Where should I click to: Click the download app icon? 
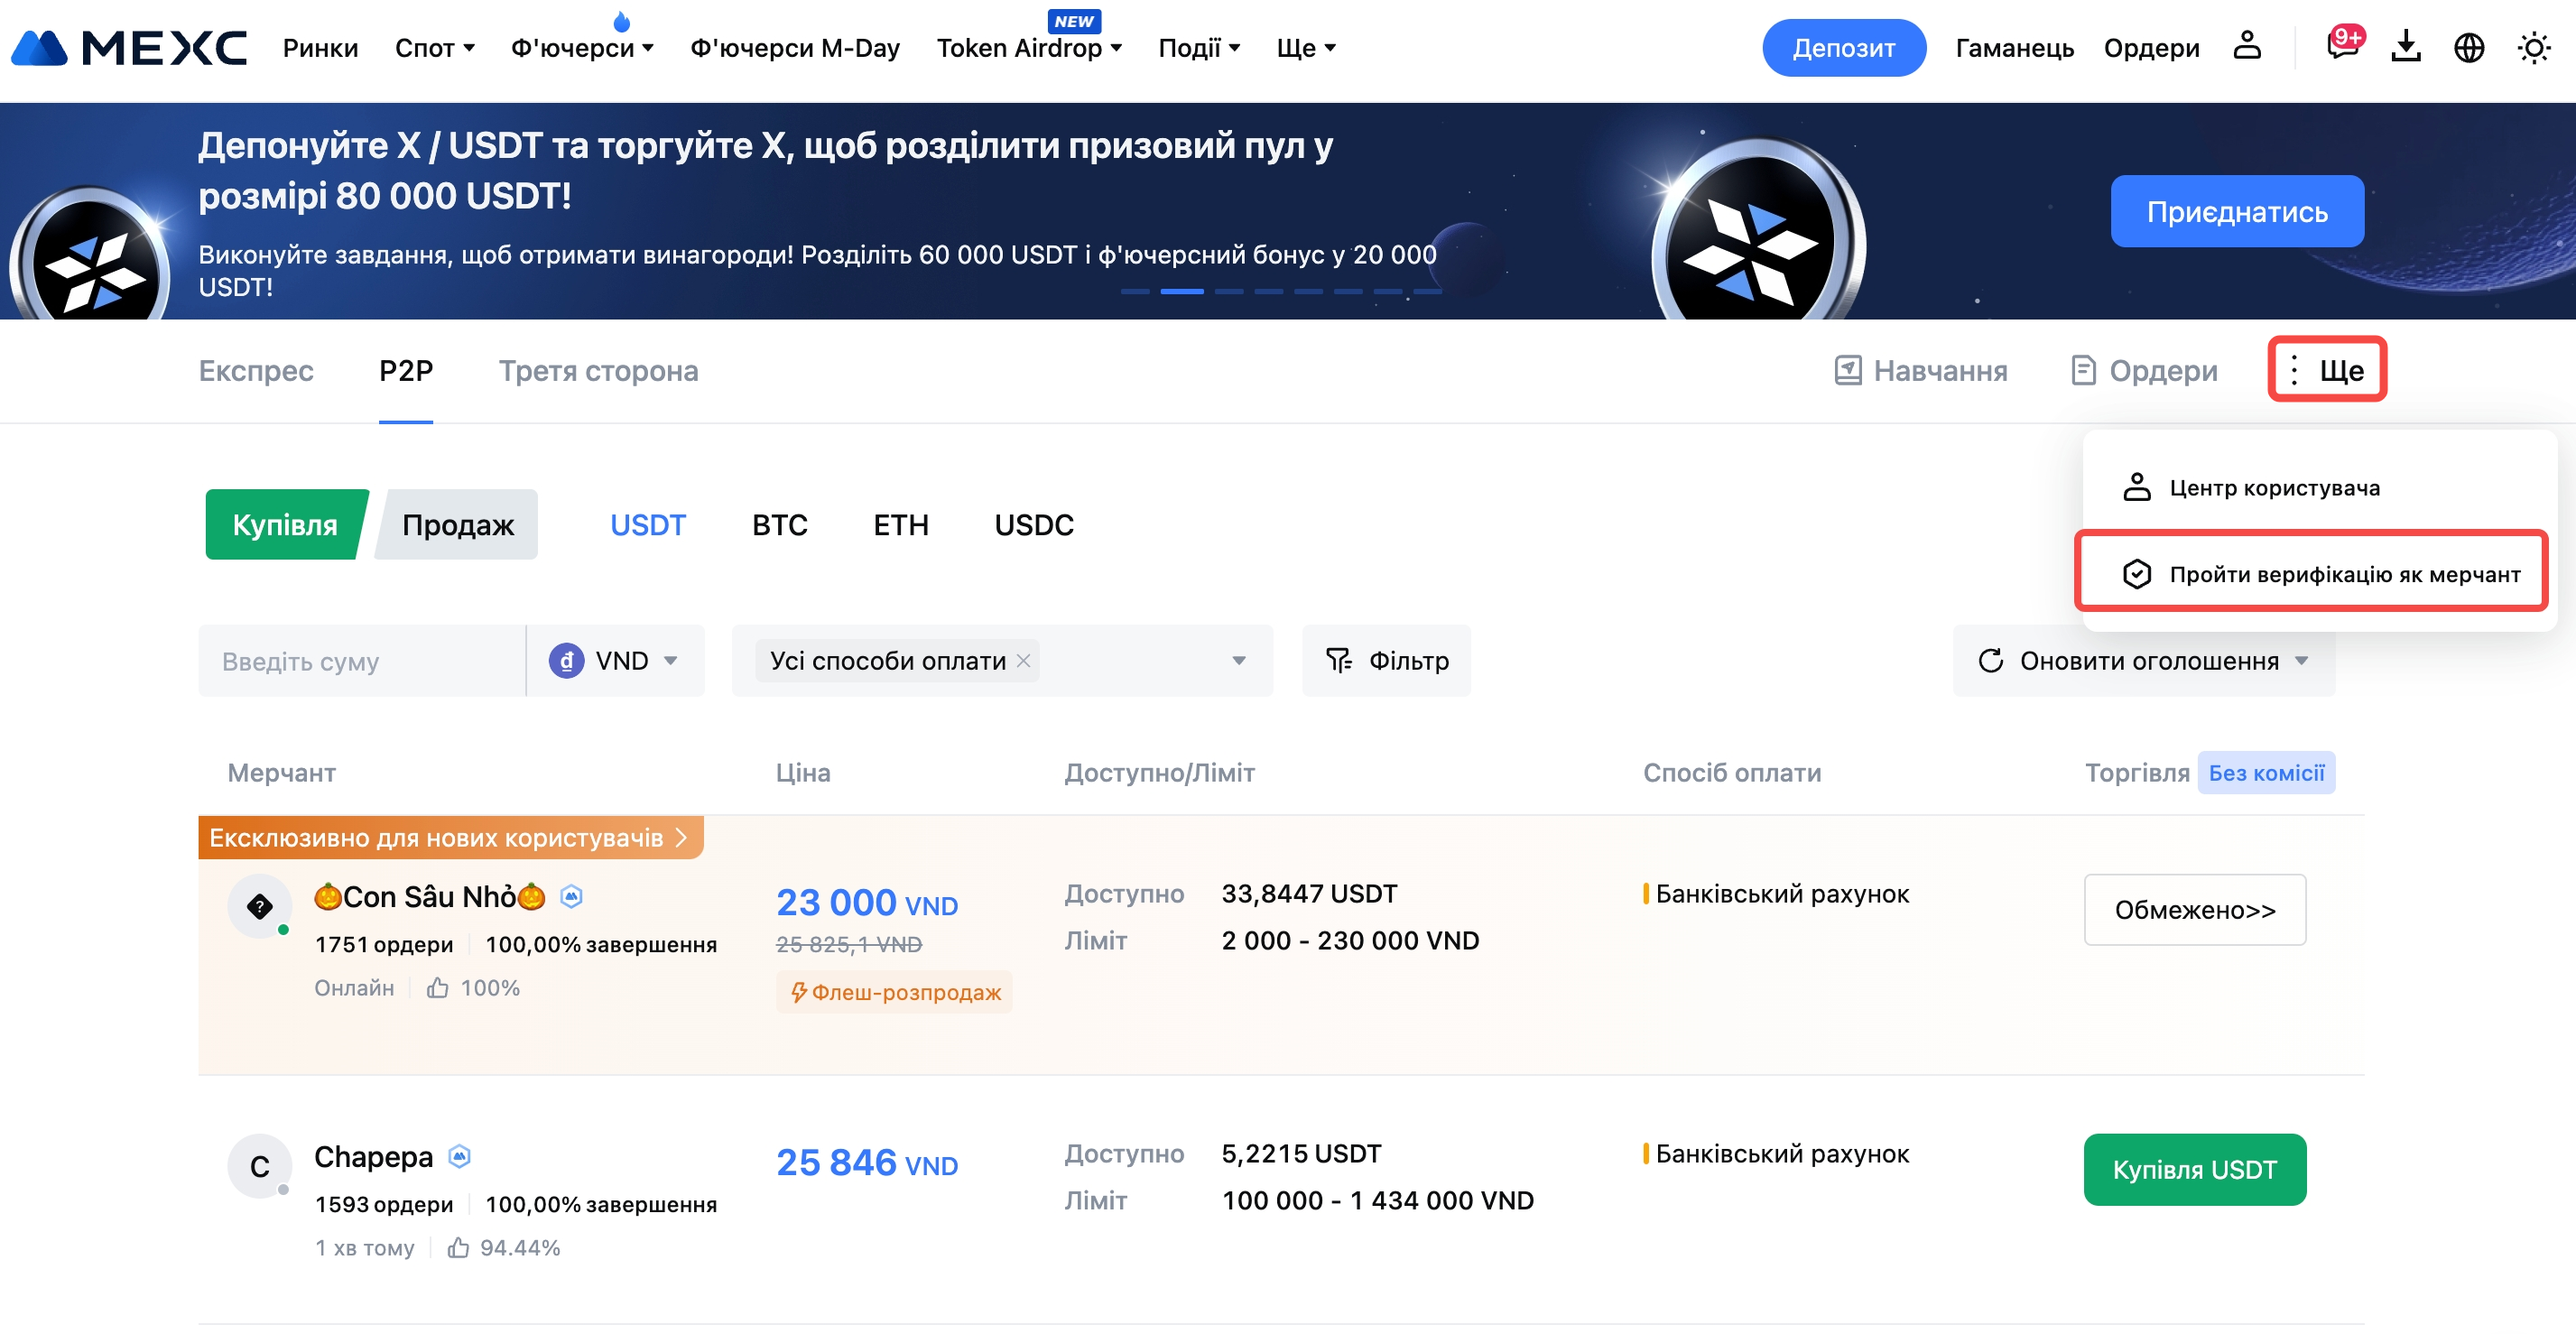point(2405,46)
